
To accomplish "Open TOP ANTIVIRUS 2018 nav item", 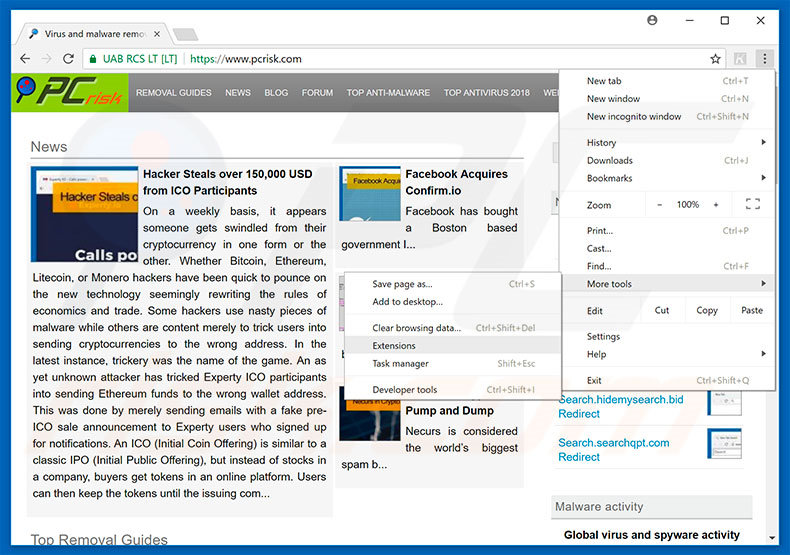I will coord(487,93).
